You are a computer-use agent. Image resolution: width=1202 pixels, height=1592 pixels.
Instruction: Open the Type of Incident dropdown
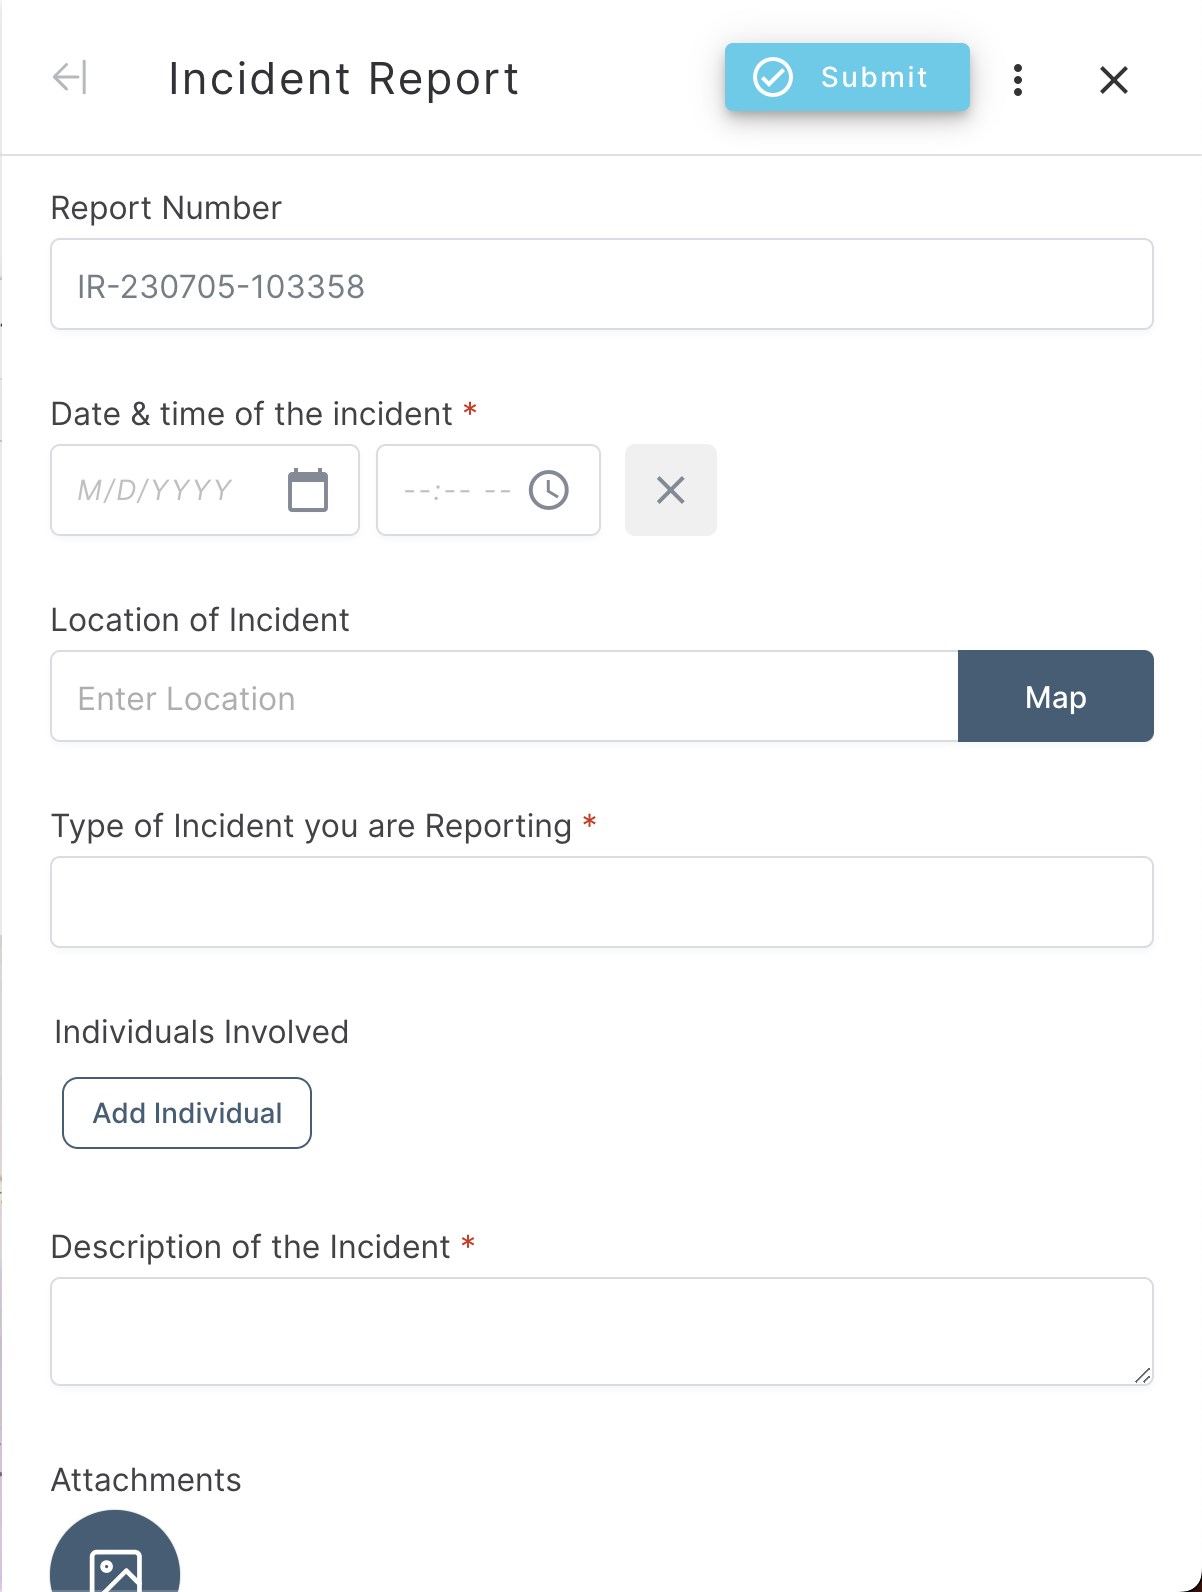(x=601, y=902)
